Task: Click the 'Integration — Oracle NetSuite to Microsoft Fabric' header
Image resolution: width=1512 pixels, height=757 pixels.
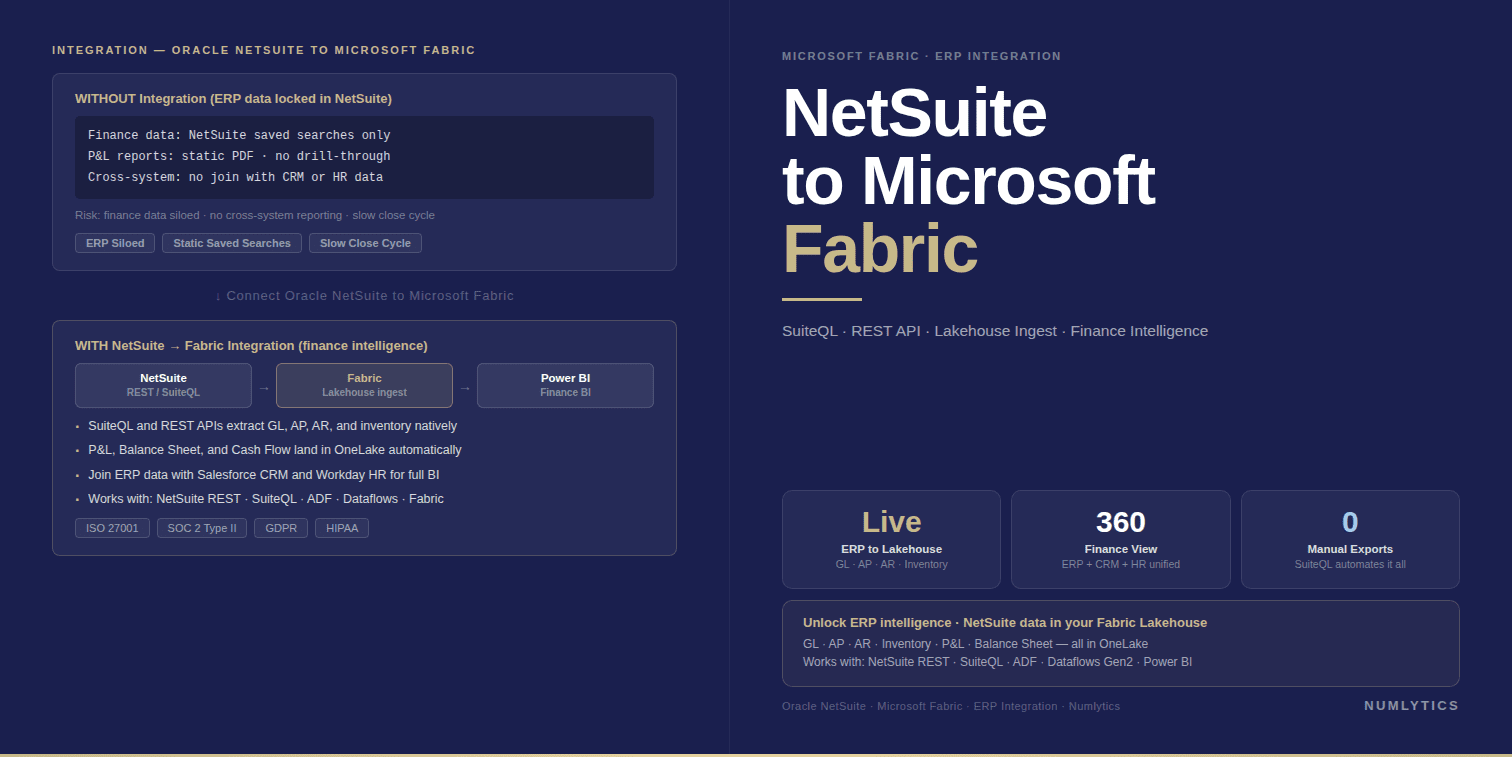Action: 264,50
